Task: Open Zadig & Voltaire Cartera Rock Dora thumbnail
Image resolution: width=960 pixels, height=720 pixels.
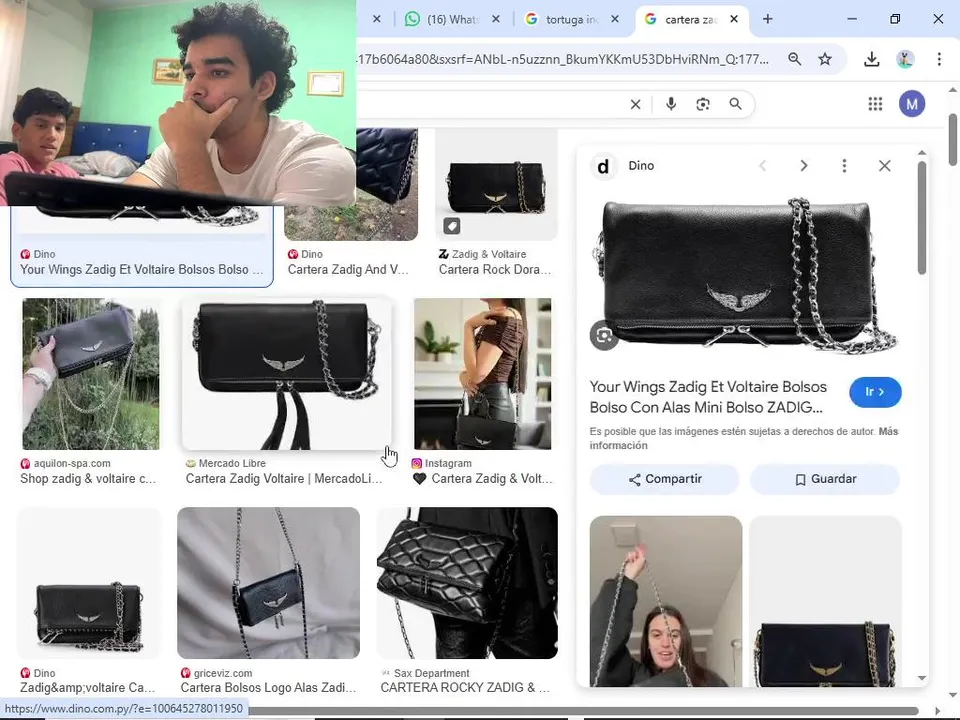Action: coord(496,184)
